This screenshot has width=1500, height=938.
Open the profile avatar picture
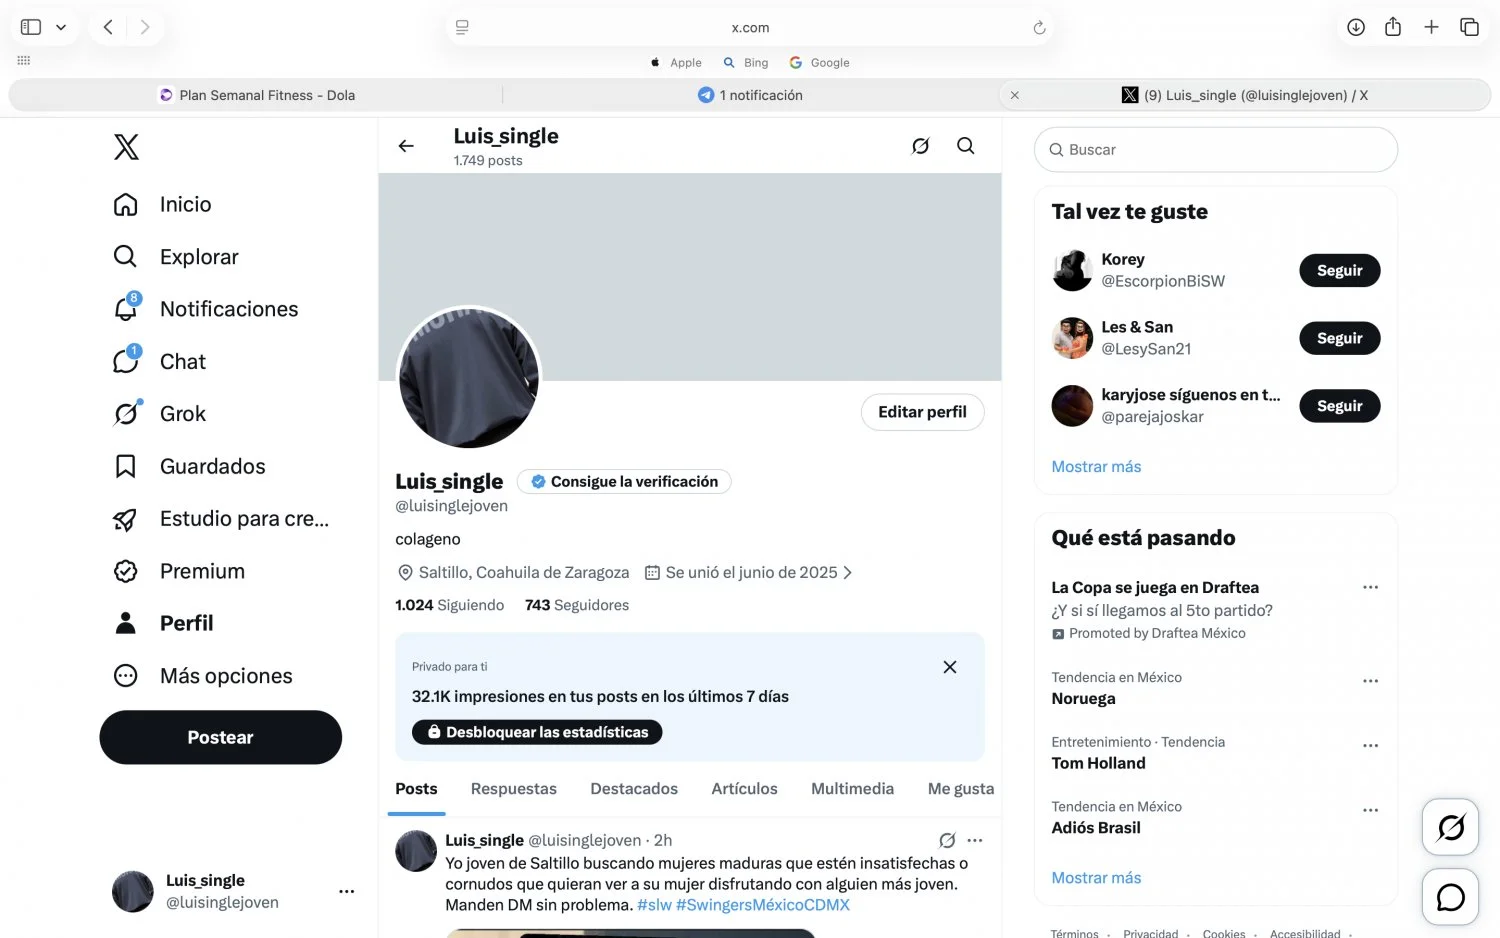tap(469, 377)
